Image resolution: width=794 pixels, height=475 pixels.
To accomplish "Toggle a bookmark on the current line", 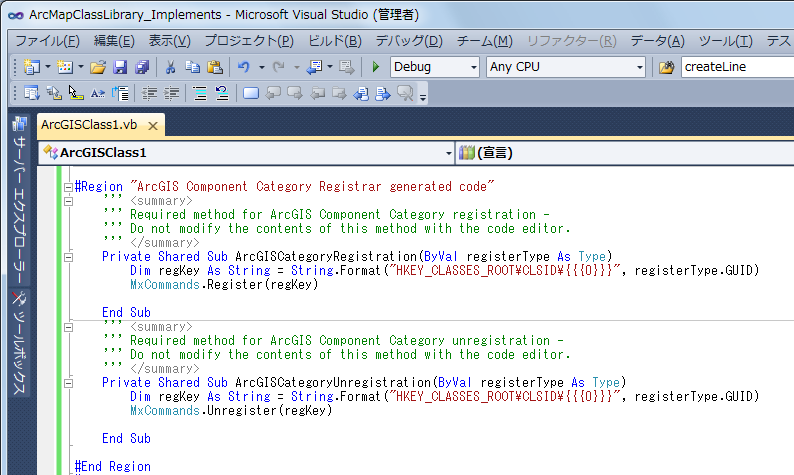I will 251,93.
